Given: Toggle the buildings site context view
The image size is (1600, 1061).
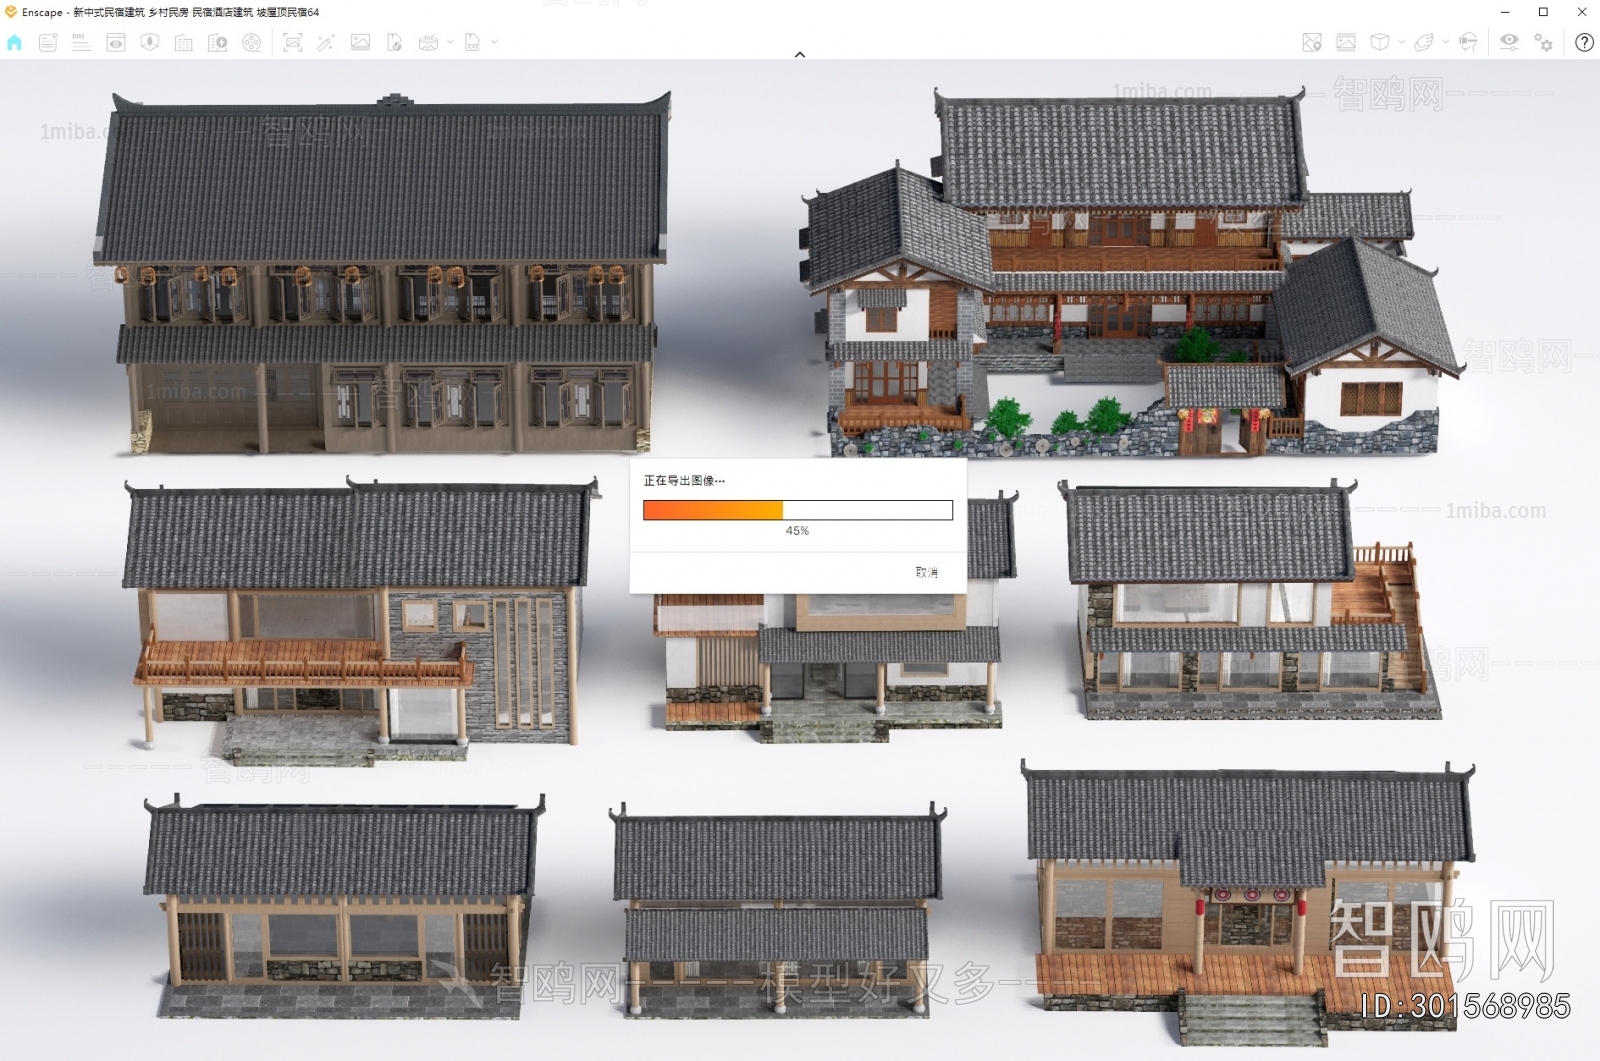Looking at the screenshot, I should pyautogui.click(x=183, y=43).
